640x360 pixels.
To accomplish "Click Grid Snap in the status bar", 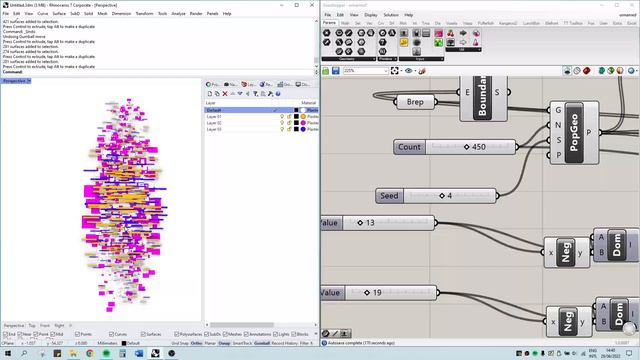I will (x=180, y=343).
